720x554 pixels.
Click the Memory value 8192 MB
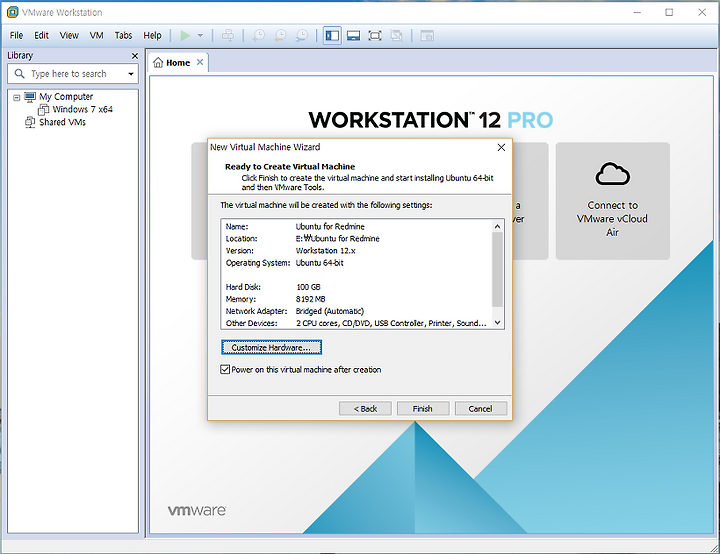[311, 299]
